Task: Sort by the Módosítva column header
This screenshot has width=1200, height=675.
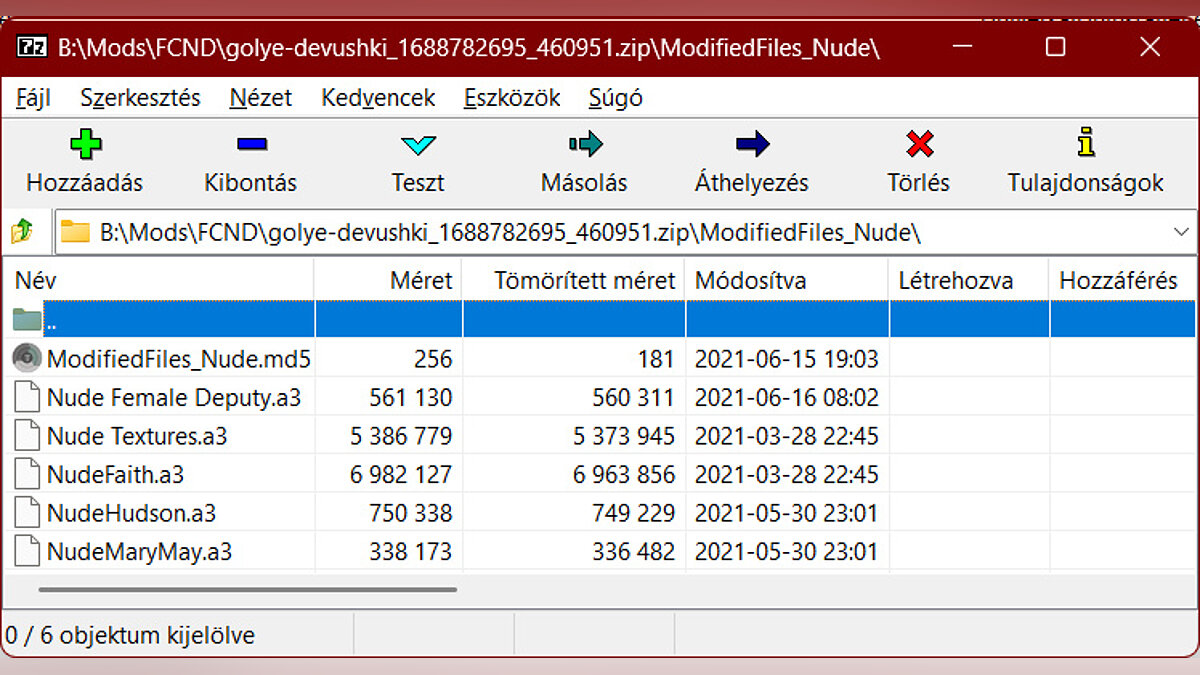Action: tap(750, 281)
